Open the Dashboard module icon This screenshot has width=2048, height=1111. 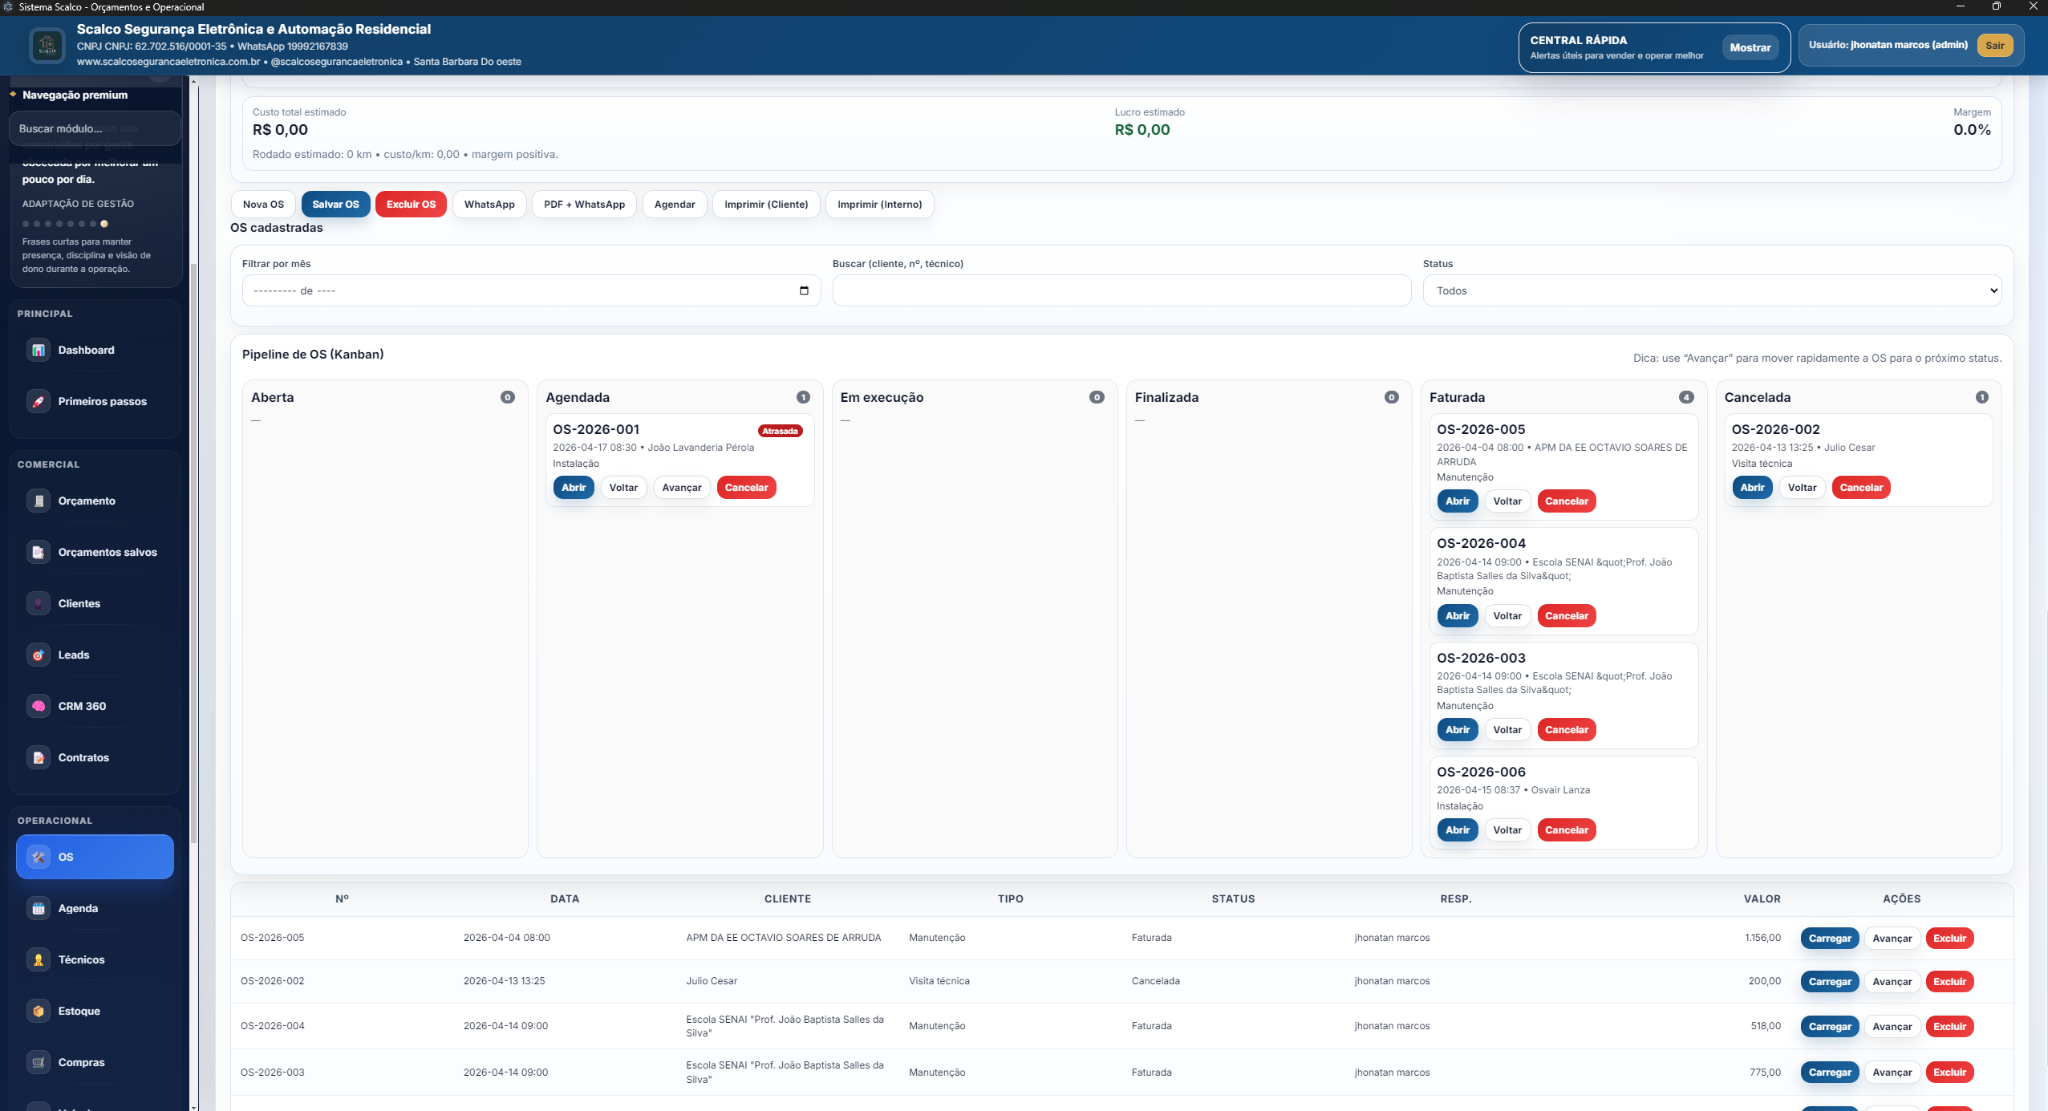pyautogui.click(x=38, y=350)
